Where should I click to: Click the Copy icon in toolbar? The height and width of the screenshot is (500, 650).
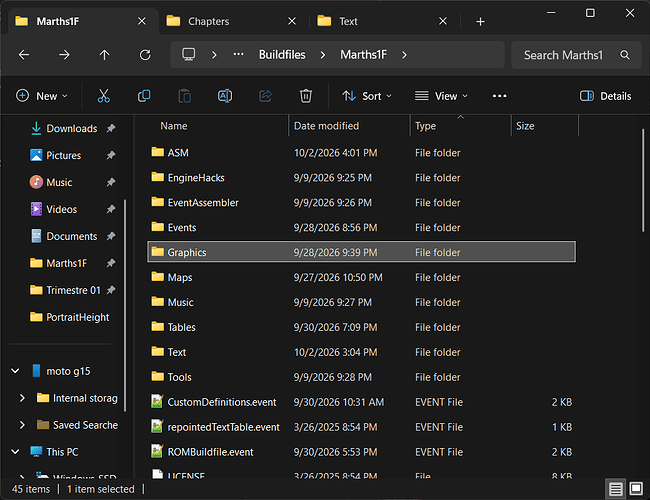144,96
